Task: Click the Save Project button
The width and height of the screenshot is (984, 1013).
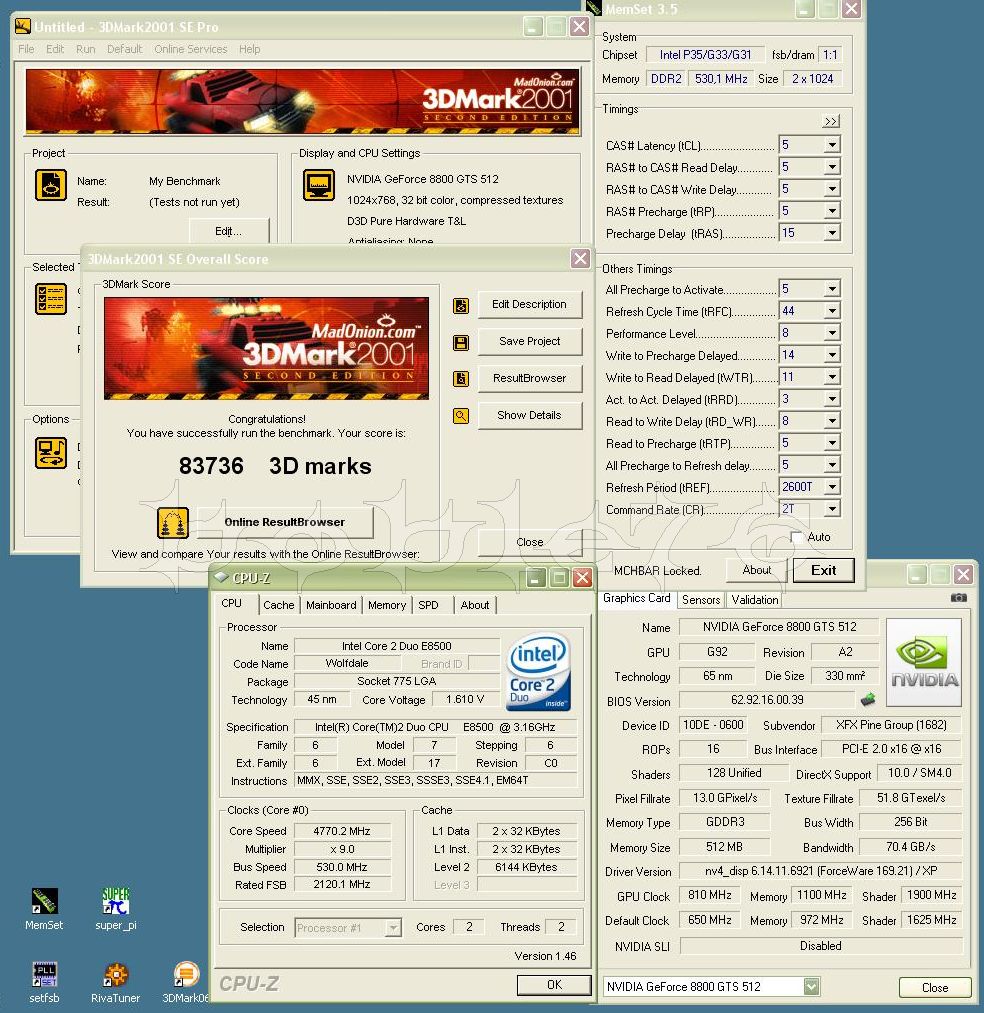Action: coord(529,341)
